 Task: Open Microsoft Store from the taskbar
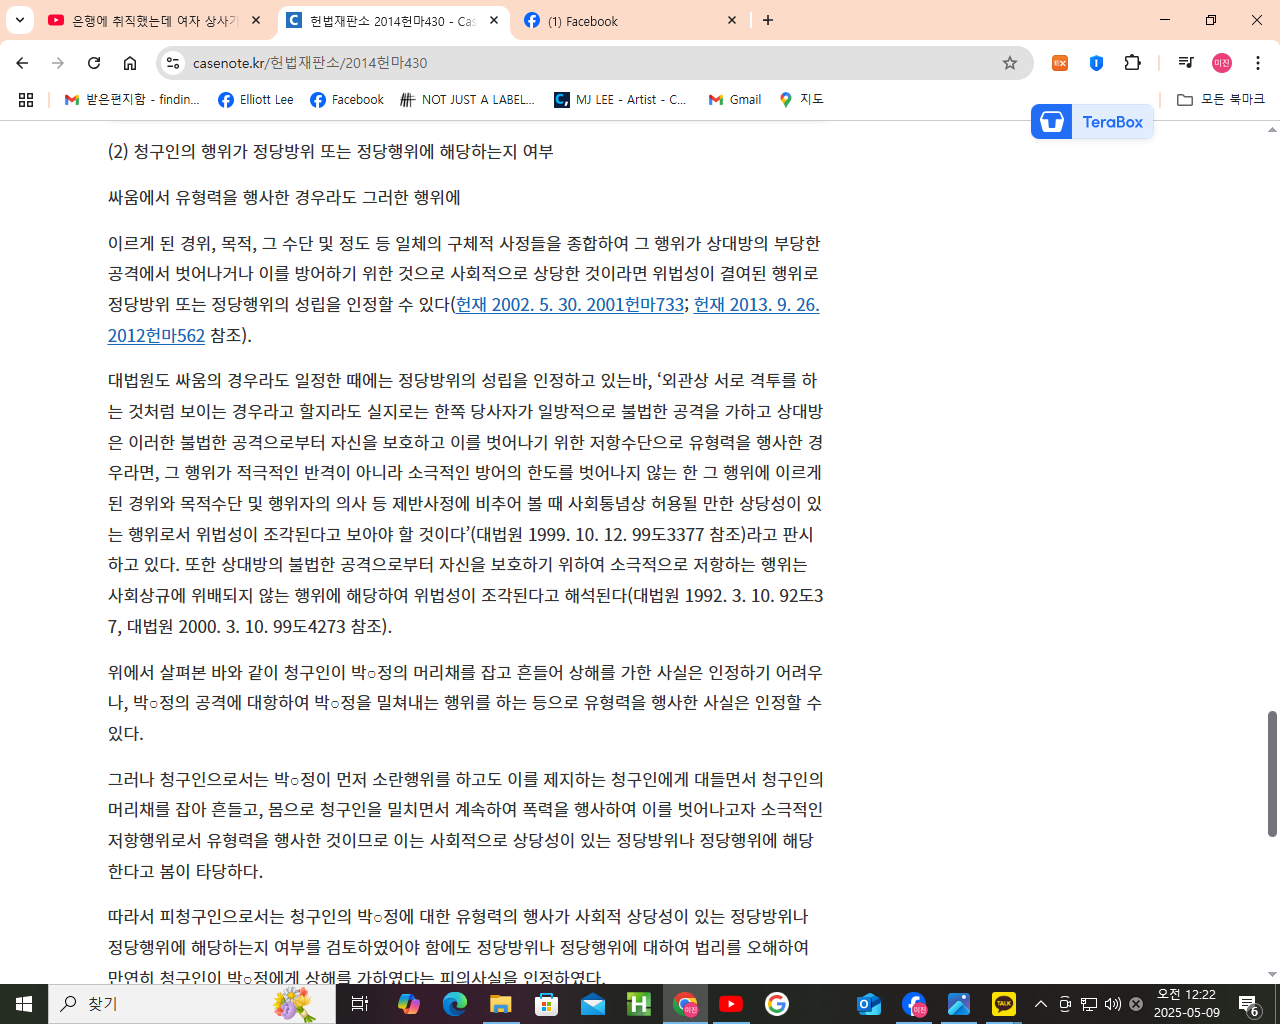point(547,1004)
